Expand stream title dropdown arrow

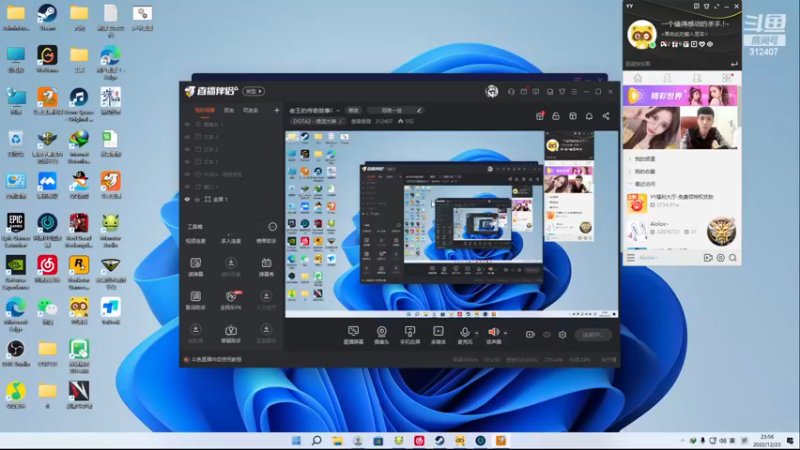pos(338,110)
